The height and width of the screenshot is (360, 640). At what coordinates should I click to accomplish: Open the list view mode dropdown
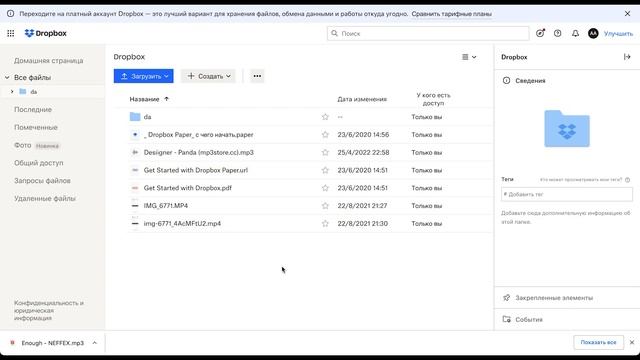click(469, 57)
